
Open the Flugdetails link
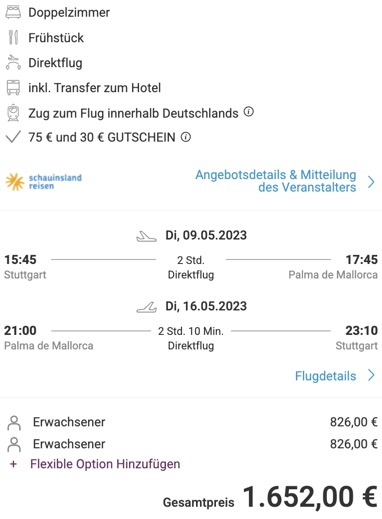[325, 376]
